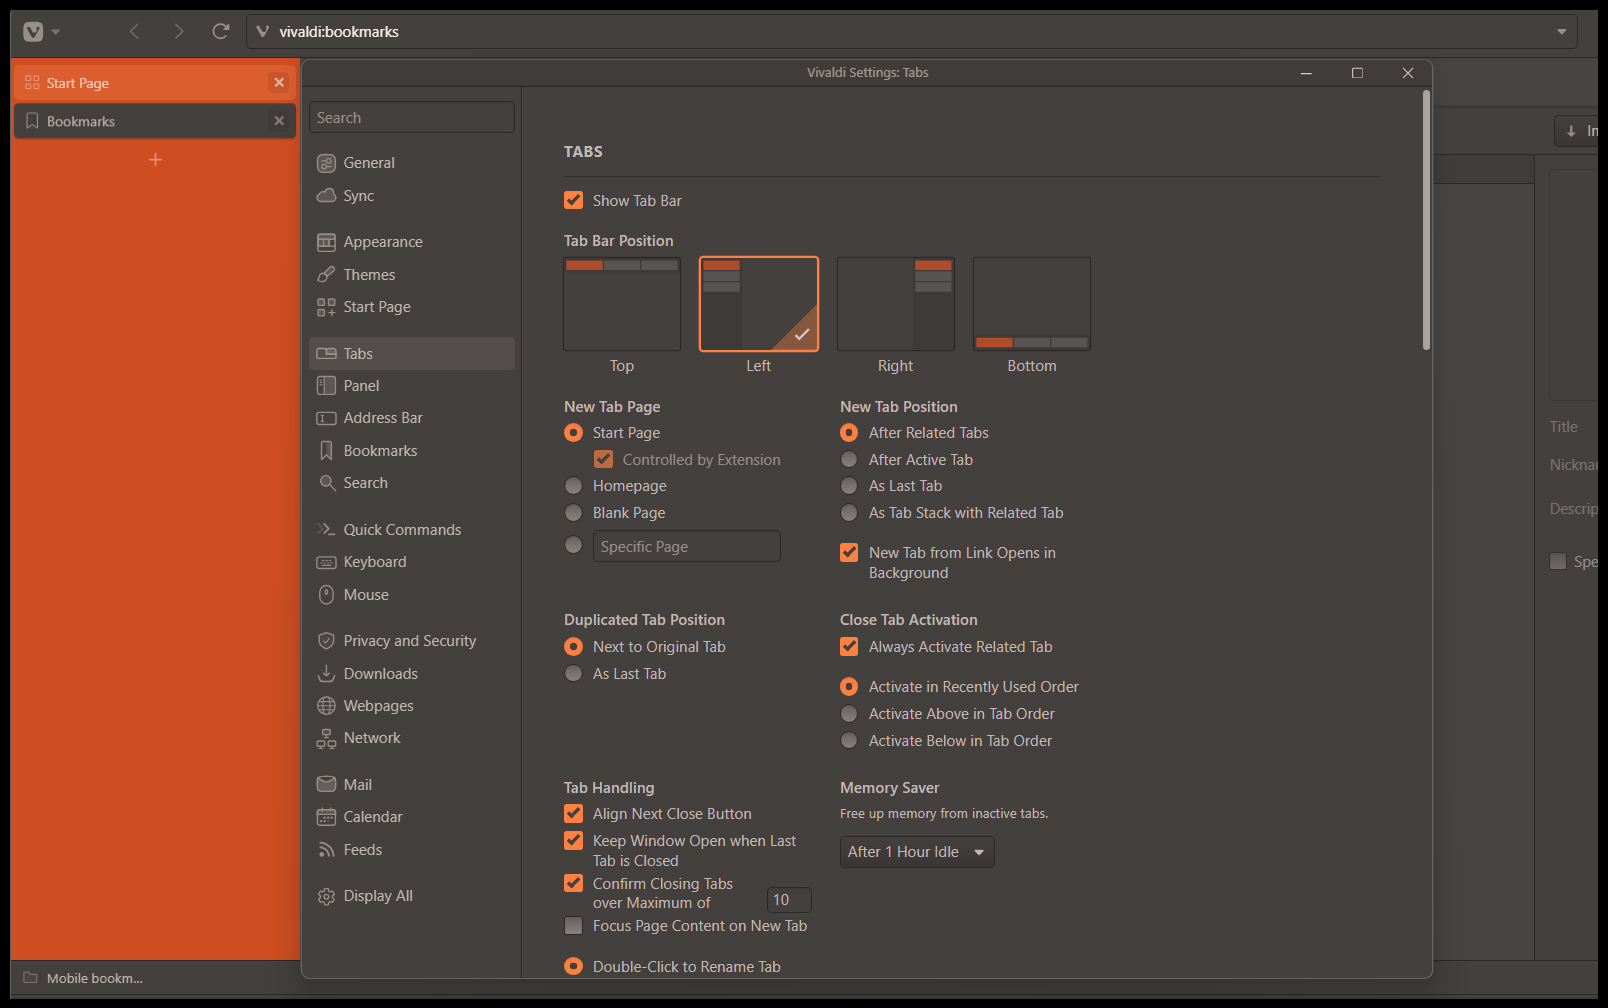Screen dimensions: 1608x1008
Task: Enable Focus Page Content on New Tab
Action: click(573, 926)
